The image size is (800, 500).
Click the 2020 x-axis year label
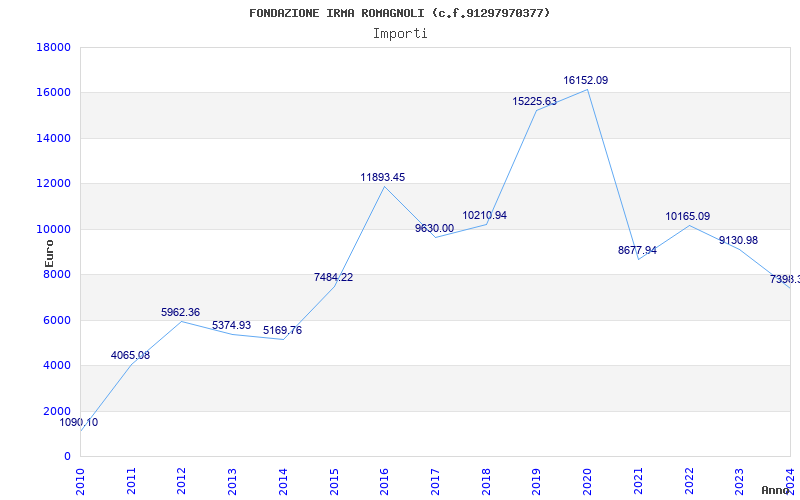tap(587, 481)
